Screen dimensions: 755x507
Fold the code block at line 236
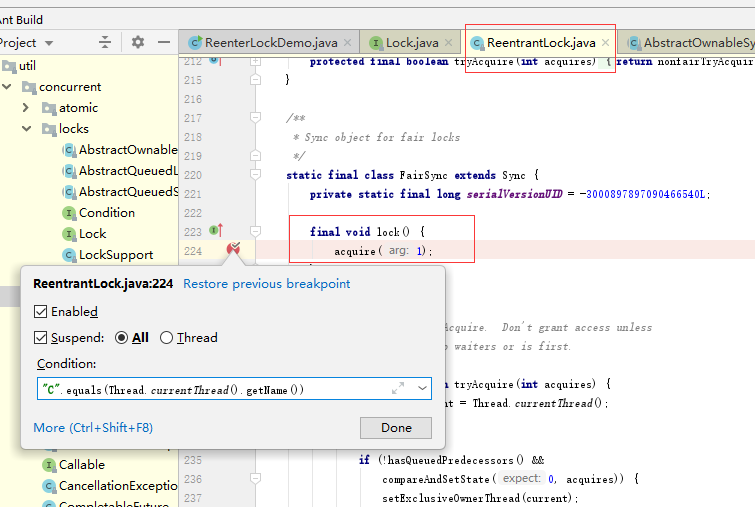point(256,478)
